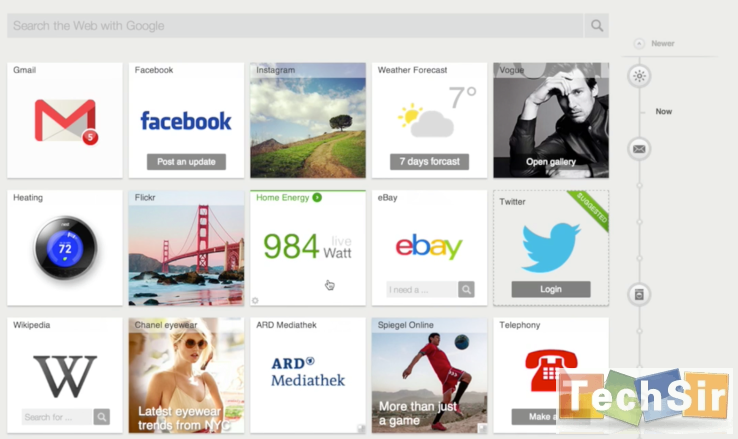This screenshot has height=439, width=738.
Task: Open the Chanel eyewear tile
Action: (x=186, y=375)
